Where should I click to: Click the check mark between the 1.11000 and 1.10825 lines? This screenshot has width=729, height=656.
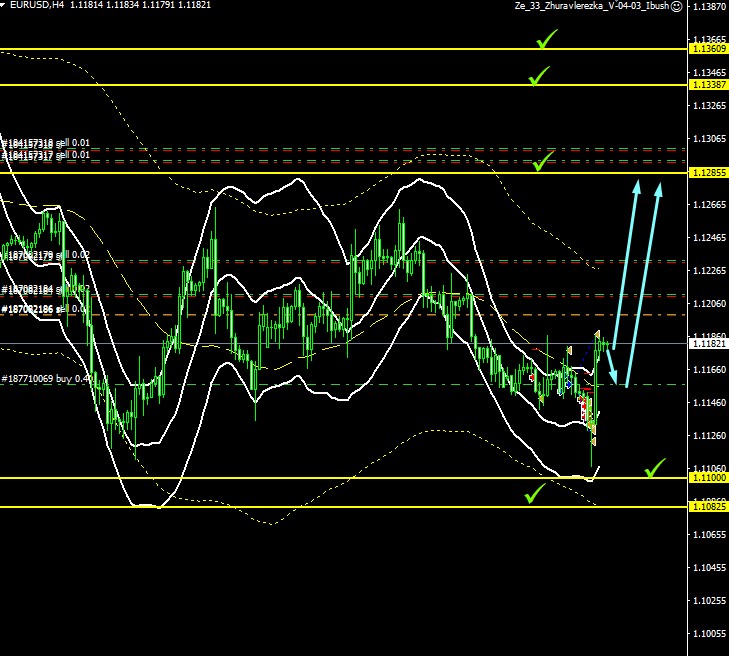click(535, 492)
